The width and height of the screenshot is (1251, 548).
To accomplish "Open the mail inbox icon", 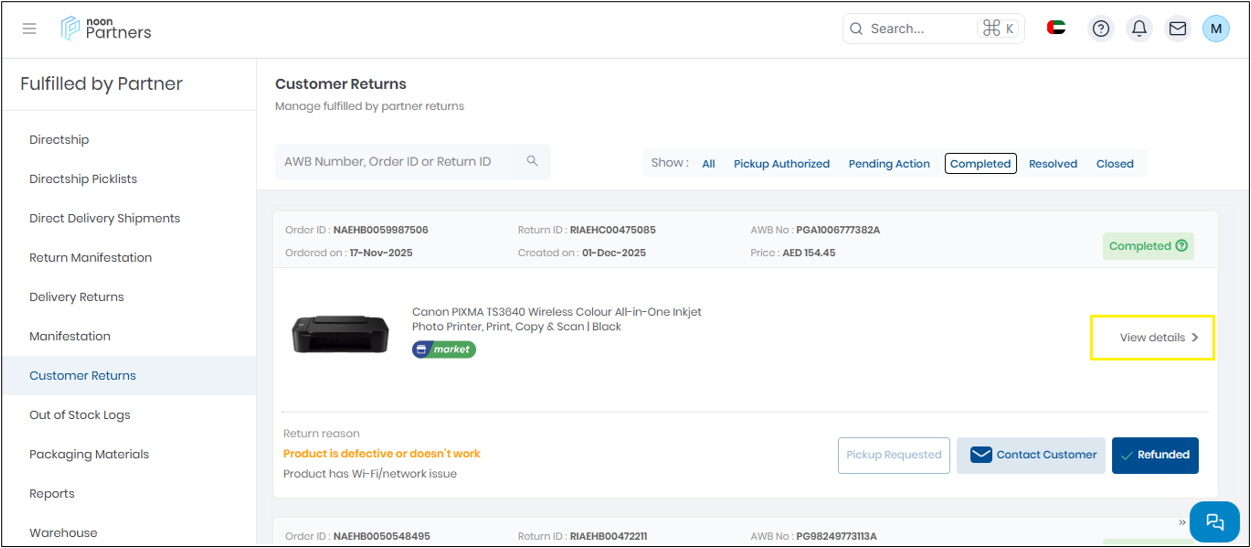I will click(x=1178, y=29).
